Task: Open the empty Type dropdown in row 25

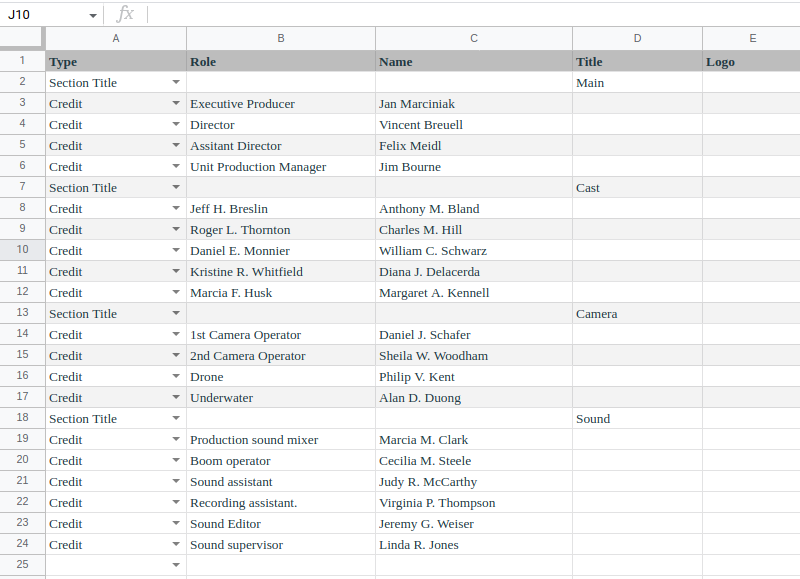Action: (x=176, y=565)
